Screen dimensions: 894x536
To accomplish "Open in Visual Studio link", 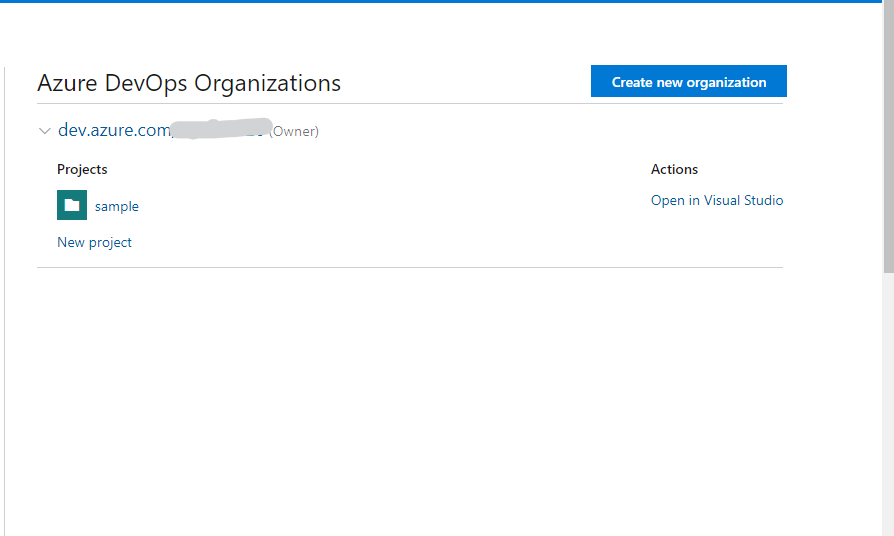I will pyautogui.click(x=716, y=200).
